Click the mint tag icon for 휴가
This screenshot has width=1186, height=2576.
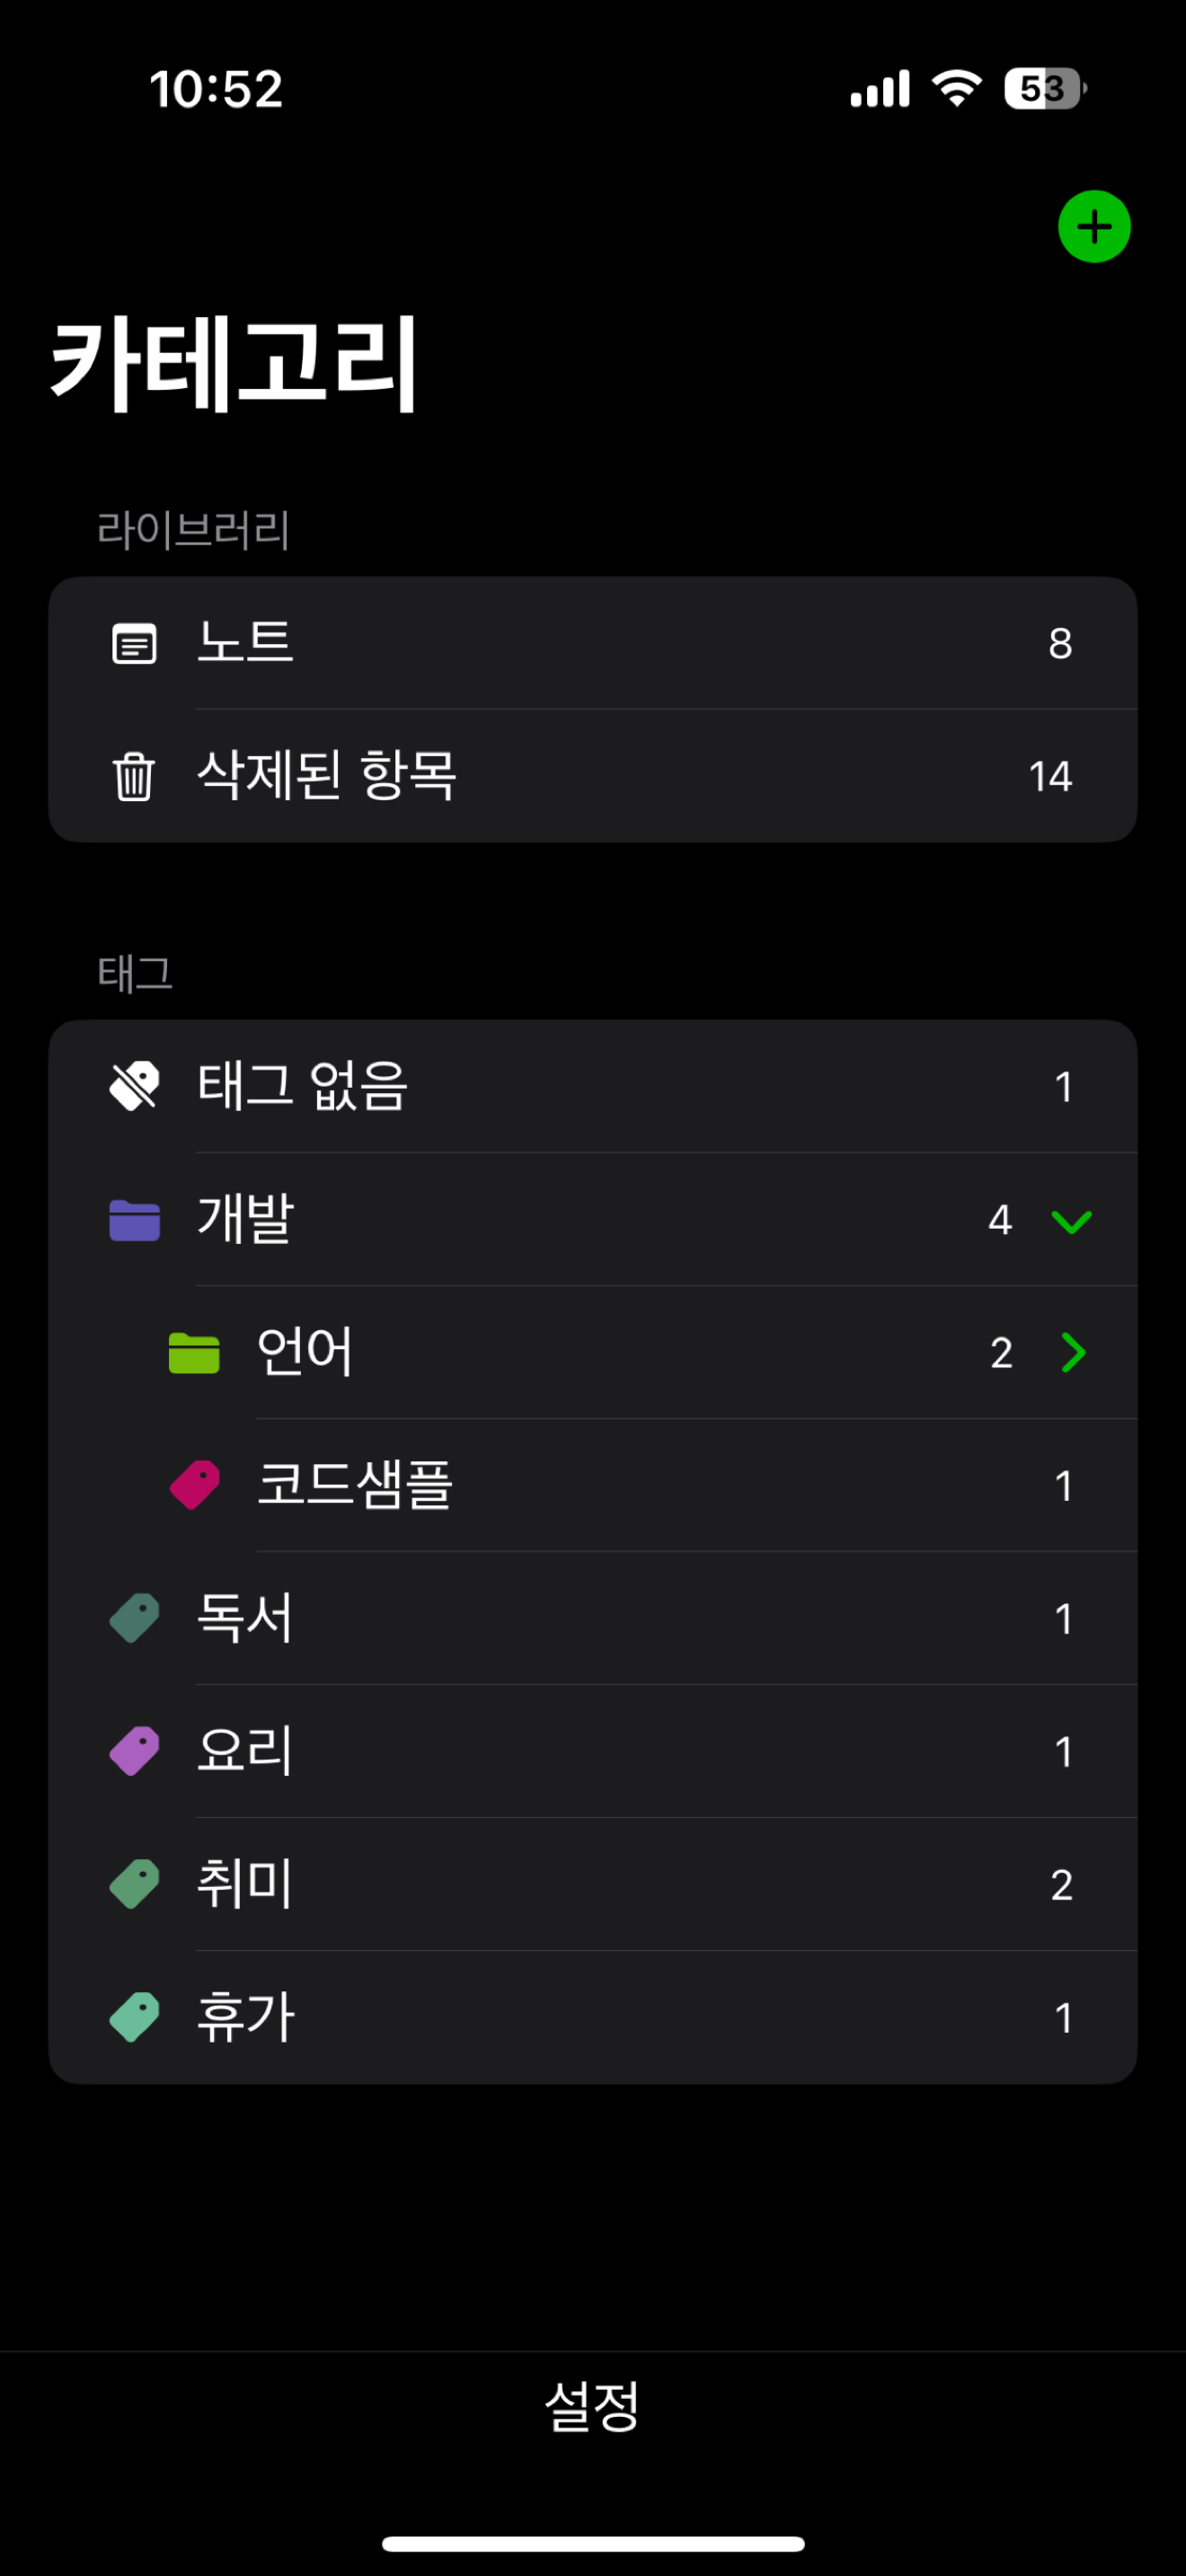point(134,2017)
